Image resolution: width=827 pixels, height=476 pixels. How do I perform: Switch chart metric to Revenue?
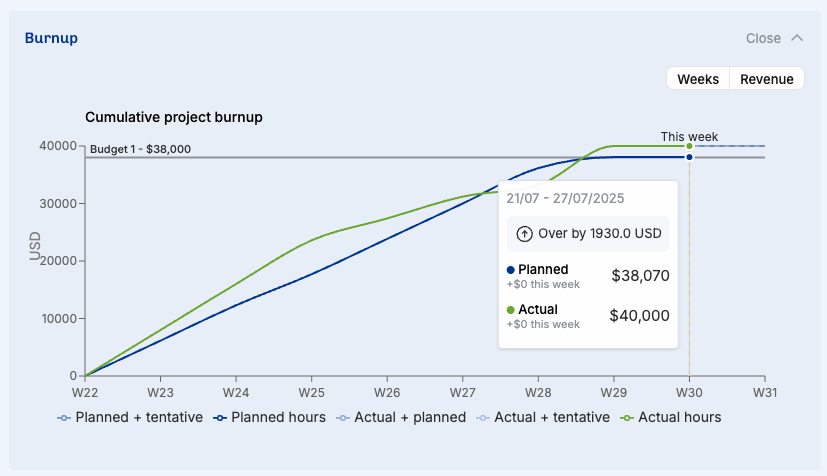(x=767, y=79)
